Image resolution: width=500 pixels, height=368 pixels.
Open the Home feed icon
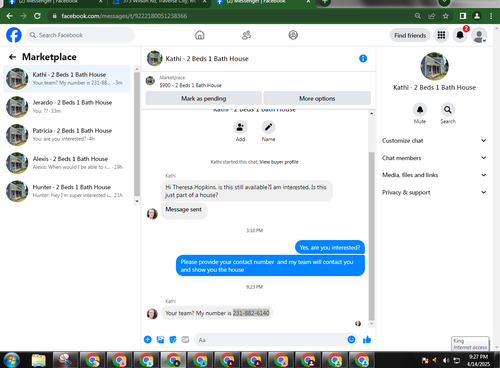[x=200, y=35]
